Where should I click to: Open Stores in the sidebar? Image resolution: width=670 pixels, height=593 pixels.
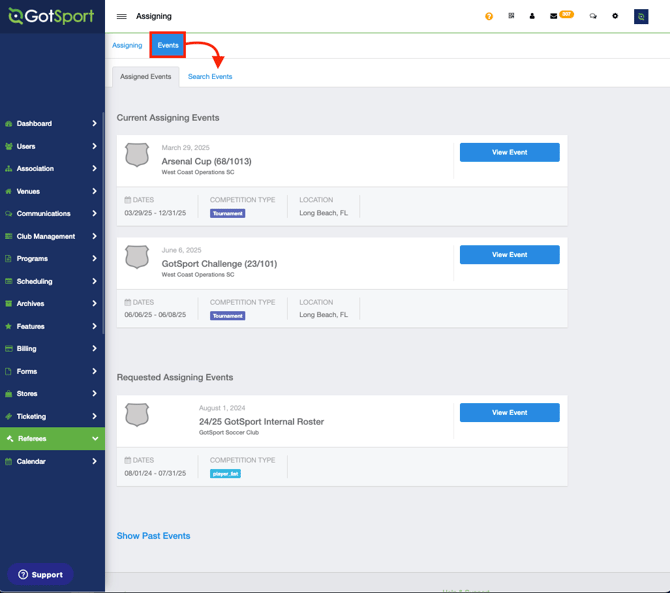[52, 393]
